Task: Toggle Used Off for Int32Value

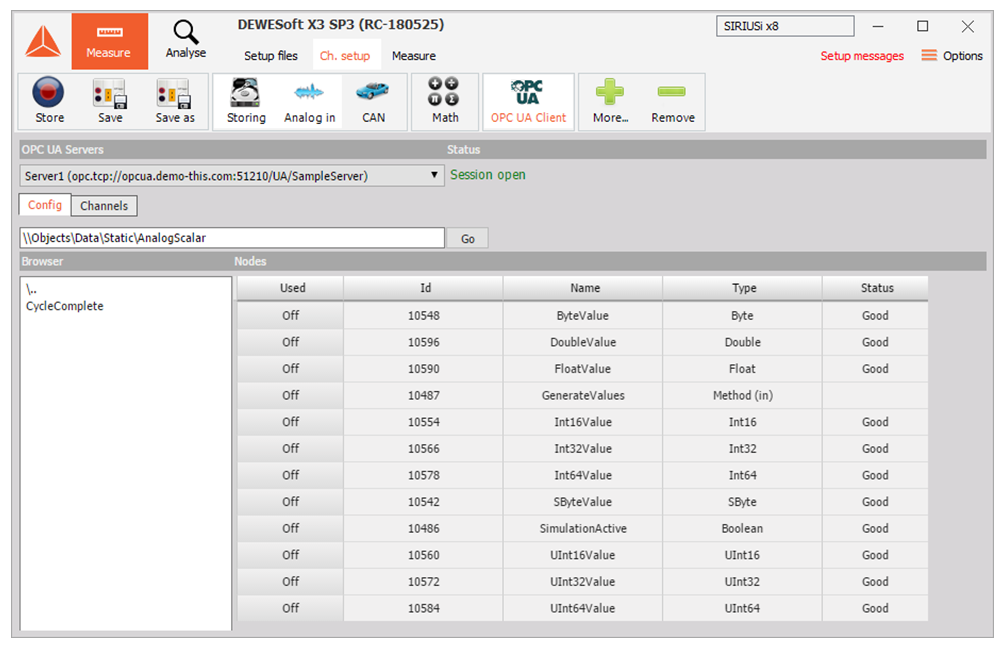Action: point(290,448)
